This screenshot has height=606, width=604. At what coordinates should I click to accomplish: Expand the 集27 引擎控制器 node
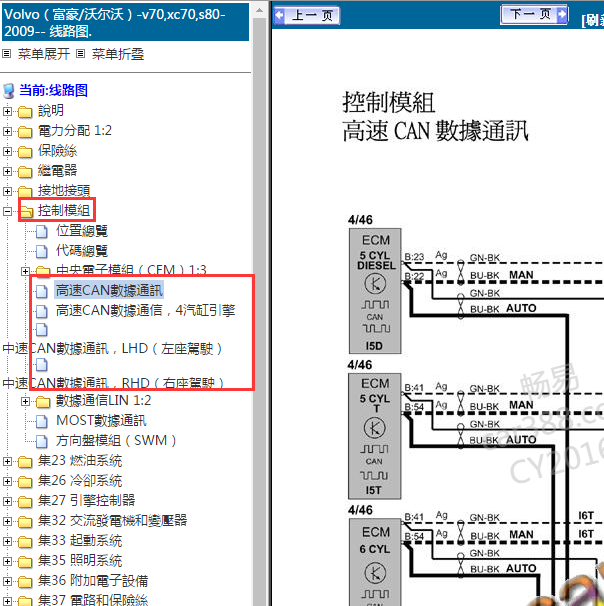[x=7, y=501]
